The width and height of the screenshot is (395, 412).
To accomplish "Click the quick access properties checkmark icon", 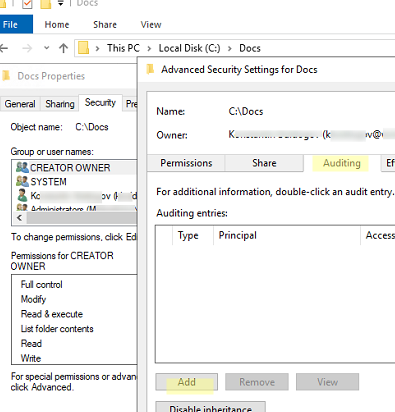I will [x=27, y=4].
